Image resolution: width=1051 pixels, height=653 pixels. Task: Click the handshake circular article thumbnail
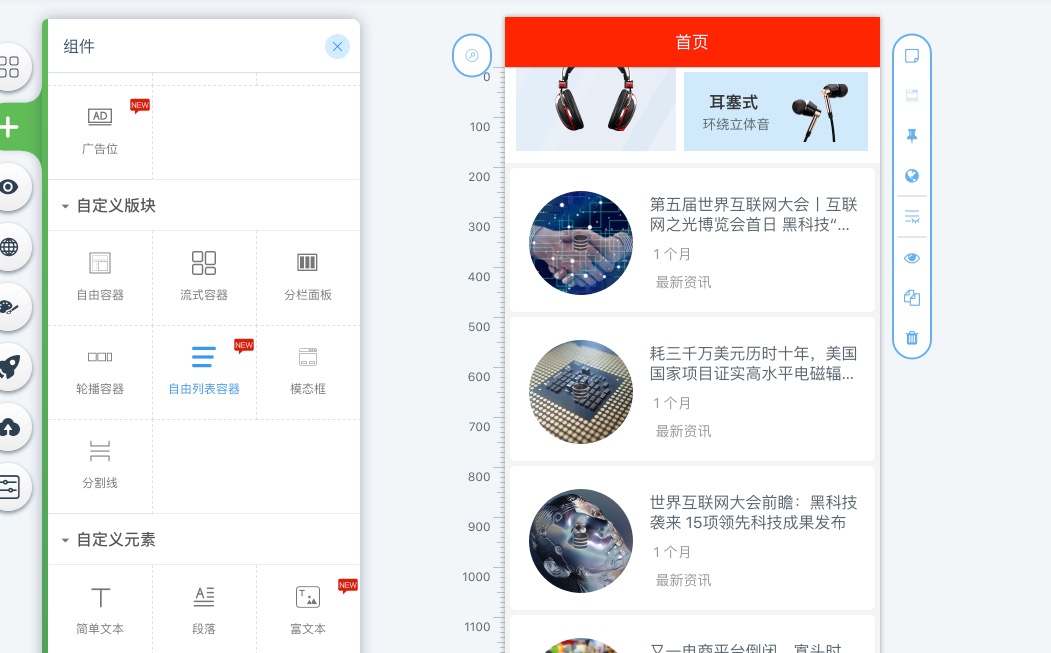point(581,243)
